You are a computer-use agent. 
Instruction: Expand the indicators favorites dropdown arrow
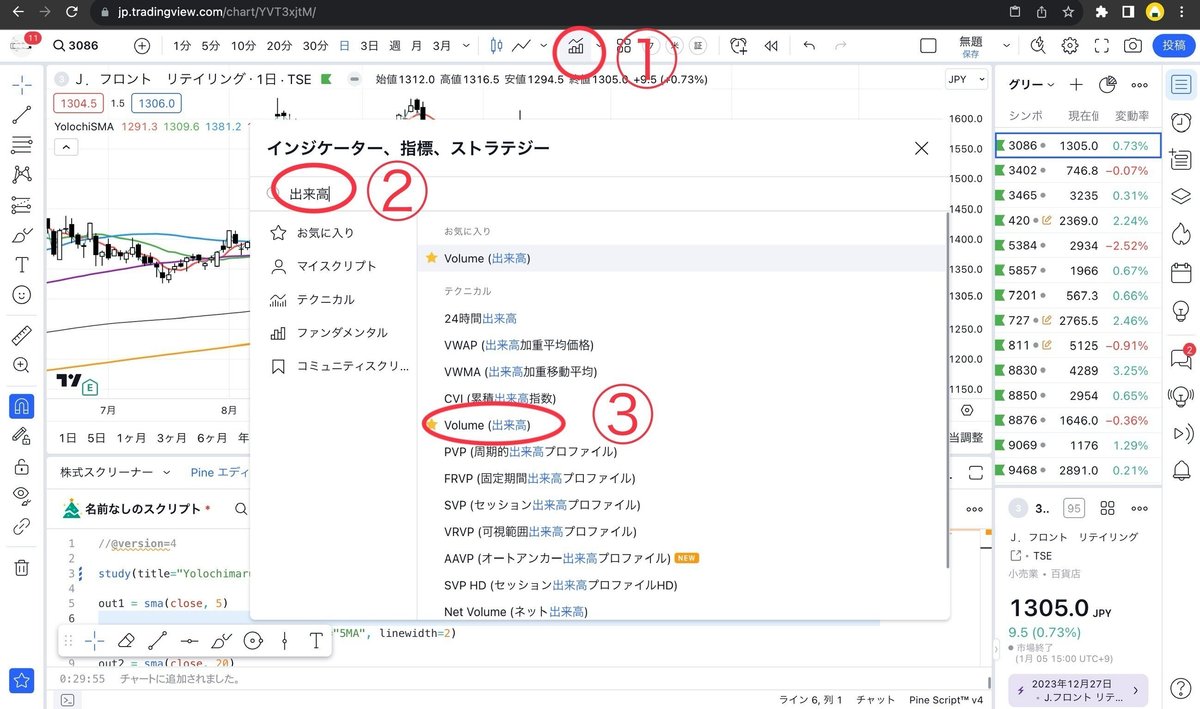pyautogui.click(x=599, y=45)
